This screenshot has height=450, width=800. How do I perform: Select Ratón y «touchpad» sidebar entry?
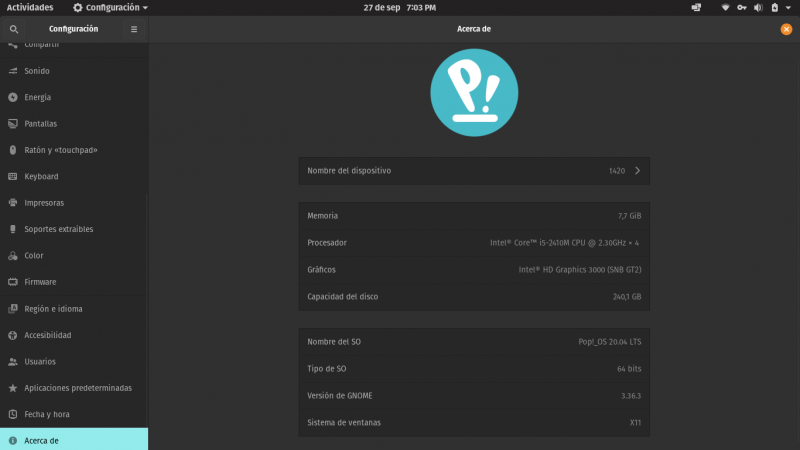(x=60, y=150)
